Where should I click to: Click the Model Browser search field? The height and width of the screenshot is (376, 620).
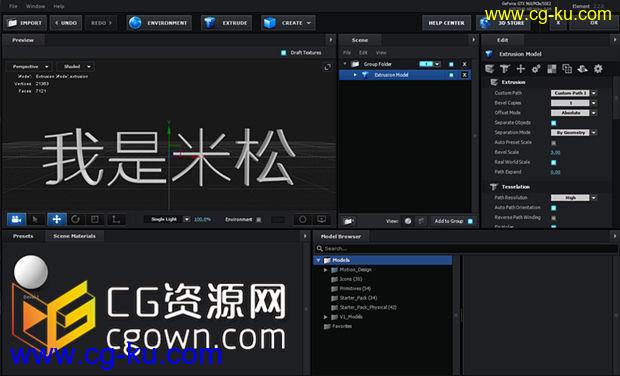pos(466,248)
